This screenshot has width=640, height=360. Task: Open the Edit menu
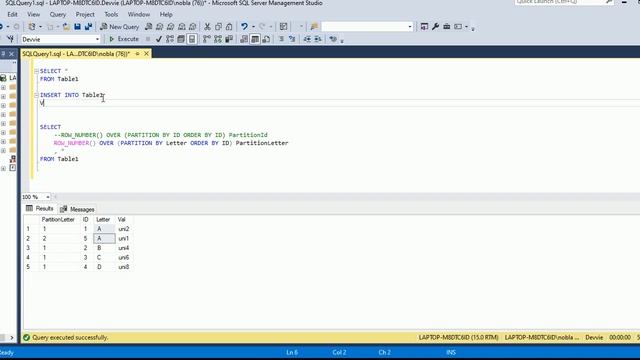tap(12, 14)
